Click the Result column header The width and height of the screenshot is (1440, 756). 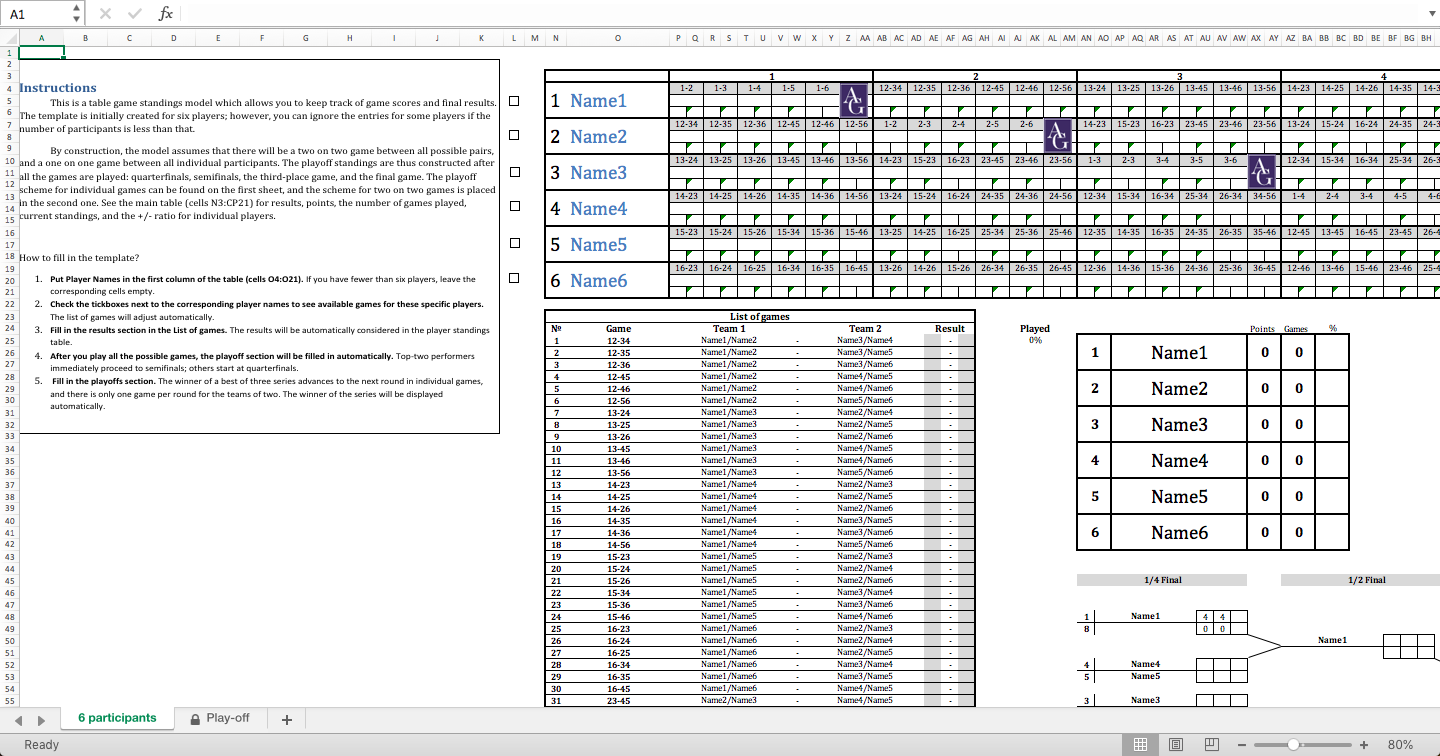(949, 328)
